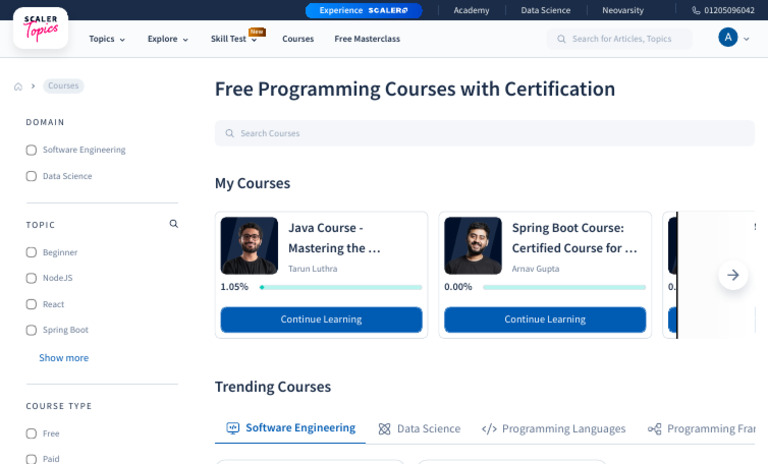Click the Experience Scaler button
Viewport: 768px width, 464px height.
pyautogui.click(x=363, y=10)
